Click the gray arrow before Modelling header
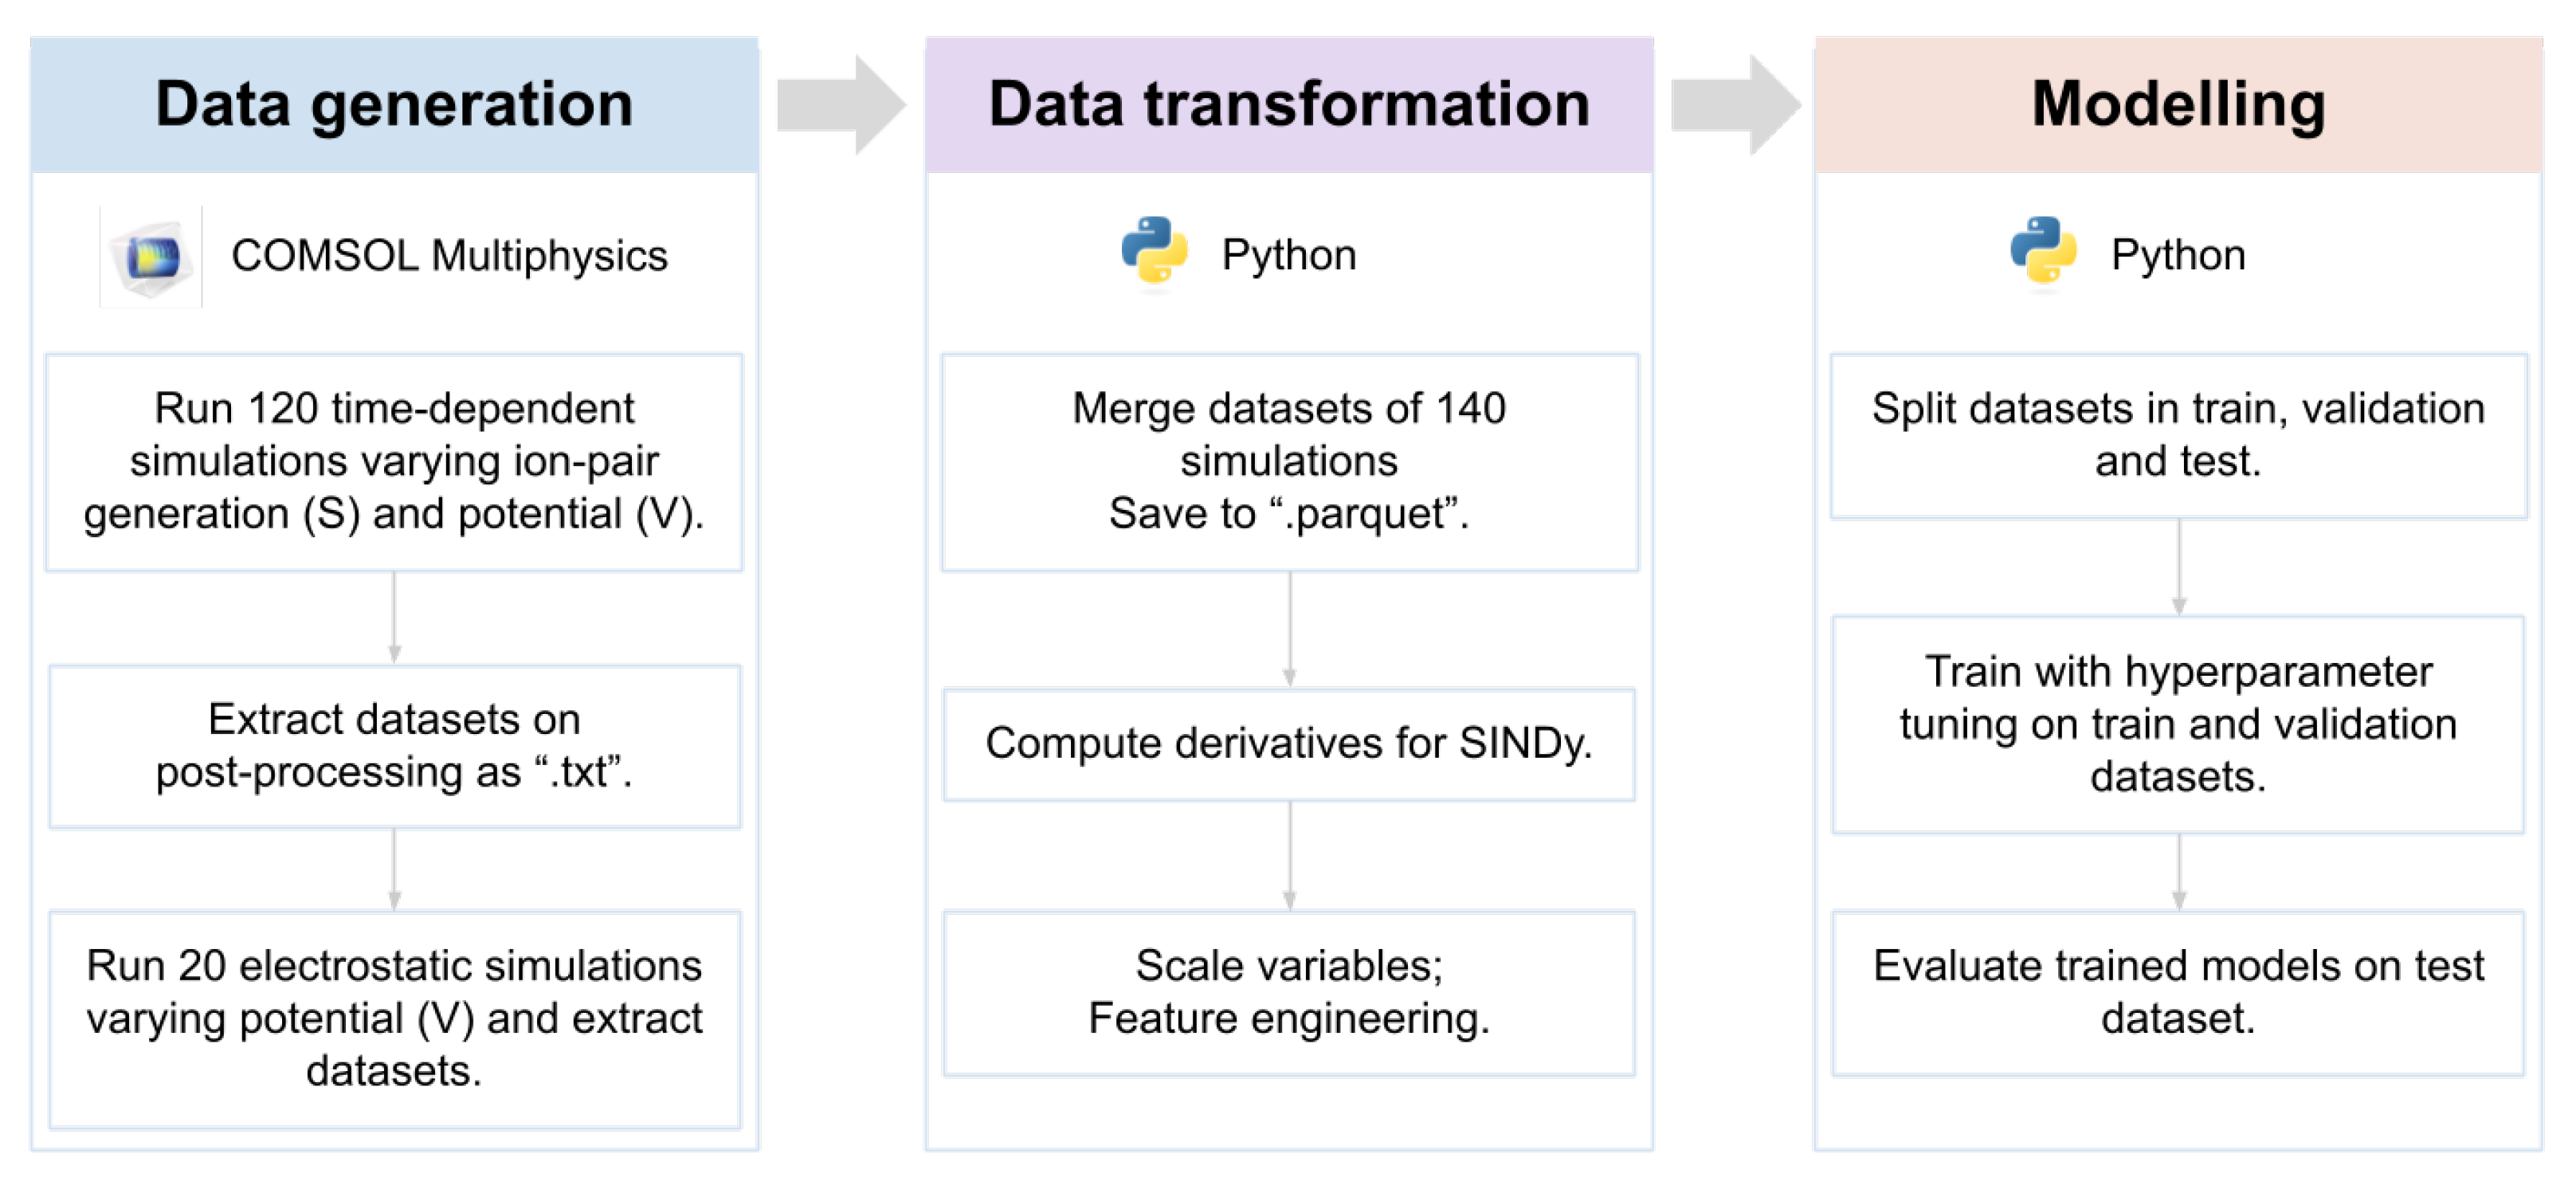The image size is (2576, 1189). pyautogui.click(x=1735, y=105)
